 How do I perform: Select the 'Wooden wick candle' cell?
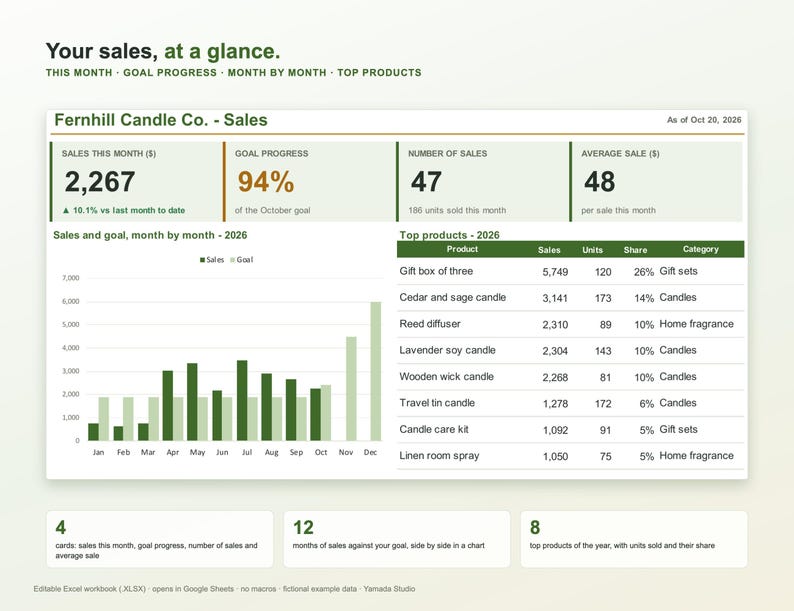(446, 376)
